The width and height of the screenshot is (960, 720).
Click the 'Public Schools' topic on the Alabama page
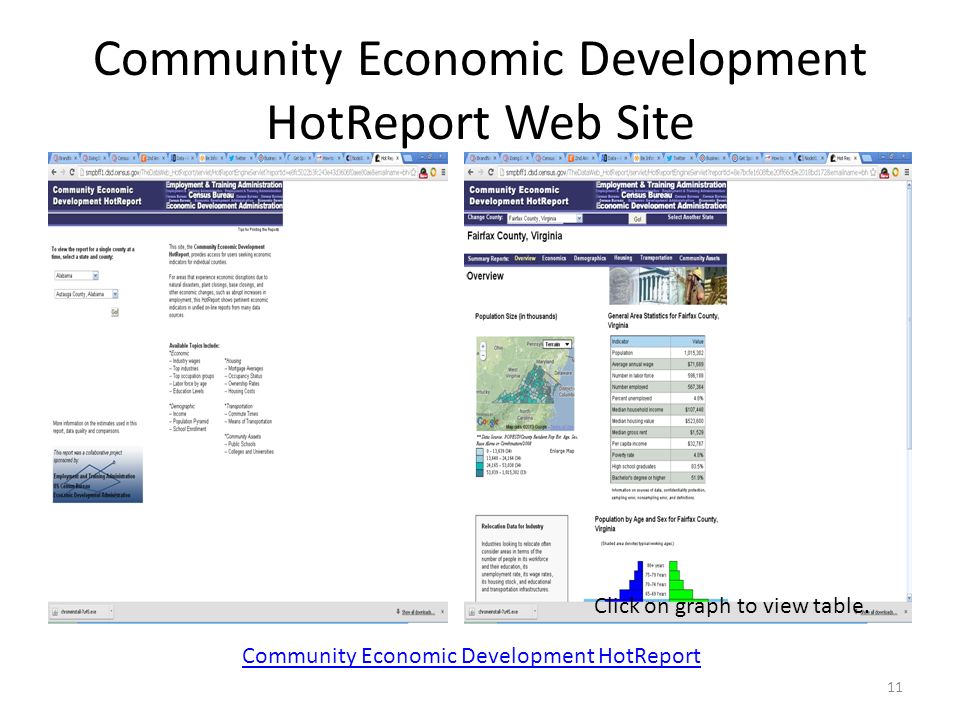click(x=240, y=444)
